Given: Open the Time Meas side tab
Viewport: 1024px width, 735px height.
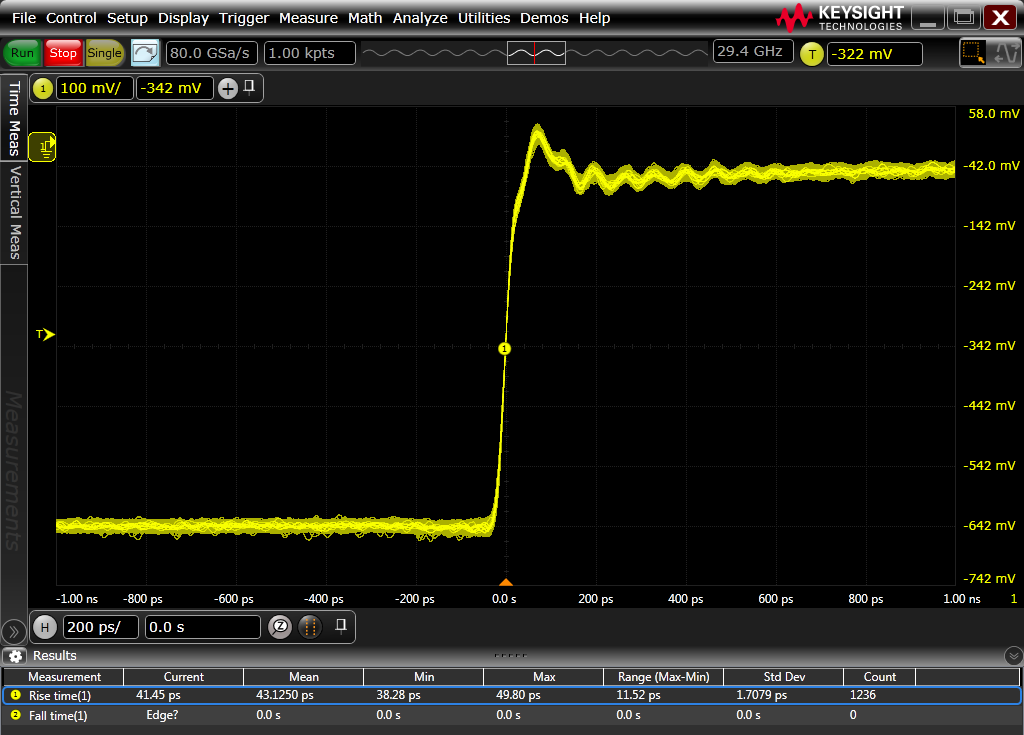Looking at the screenshot, I should [x=14, y=117].
